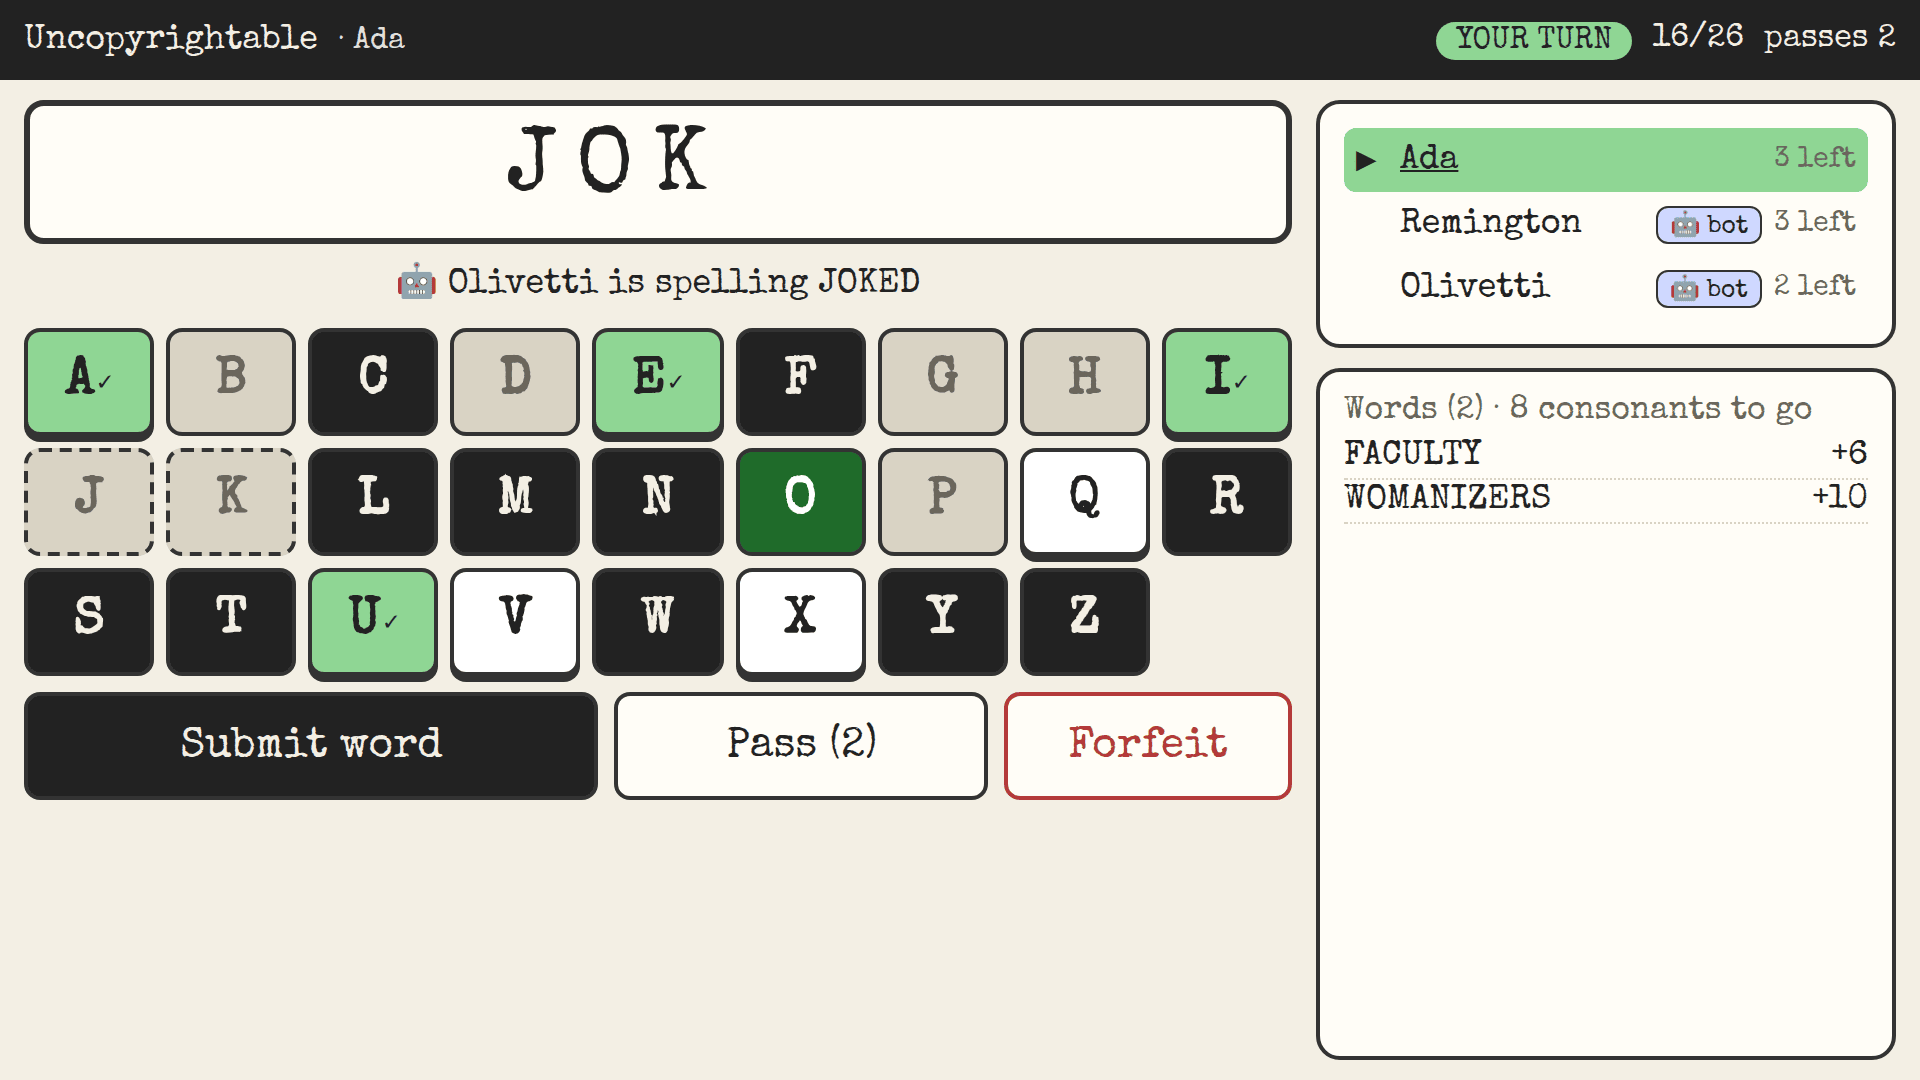This screenshot has width=1920, height=1080.
Task: Click Olivetti's bot badge
Action: point(1709,288)
